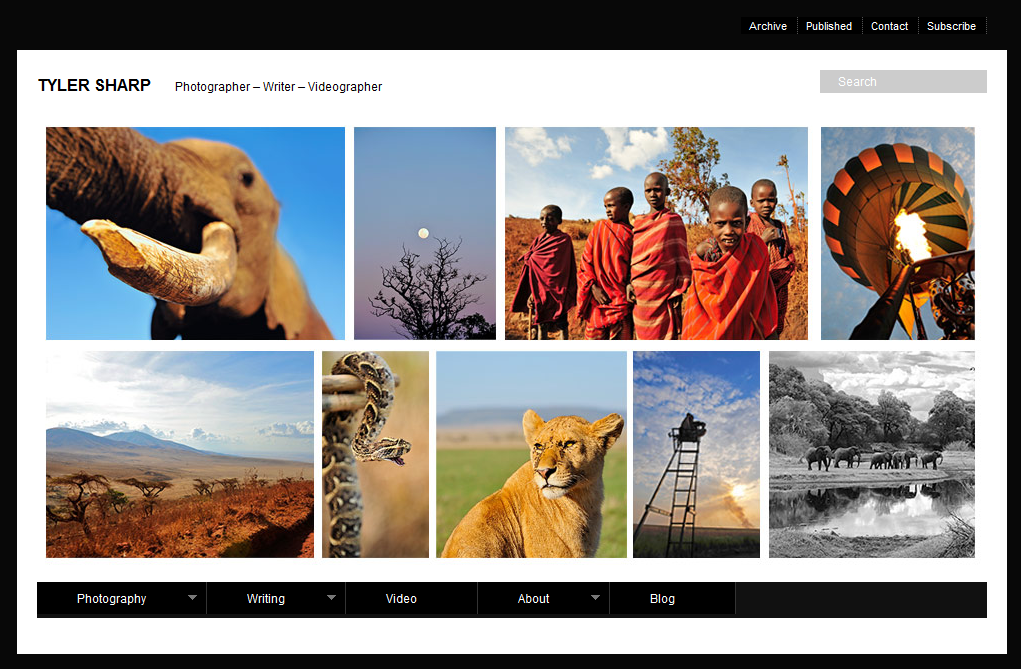The height and width of the screenshot is (669, 1021).
Task: Click the Subscribe link
Action: point(951,26)
